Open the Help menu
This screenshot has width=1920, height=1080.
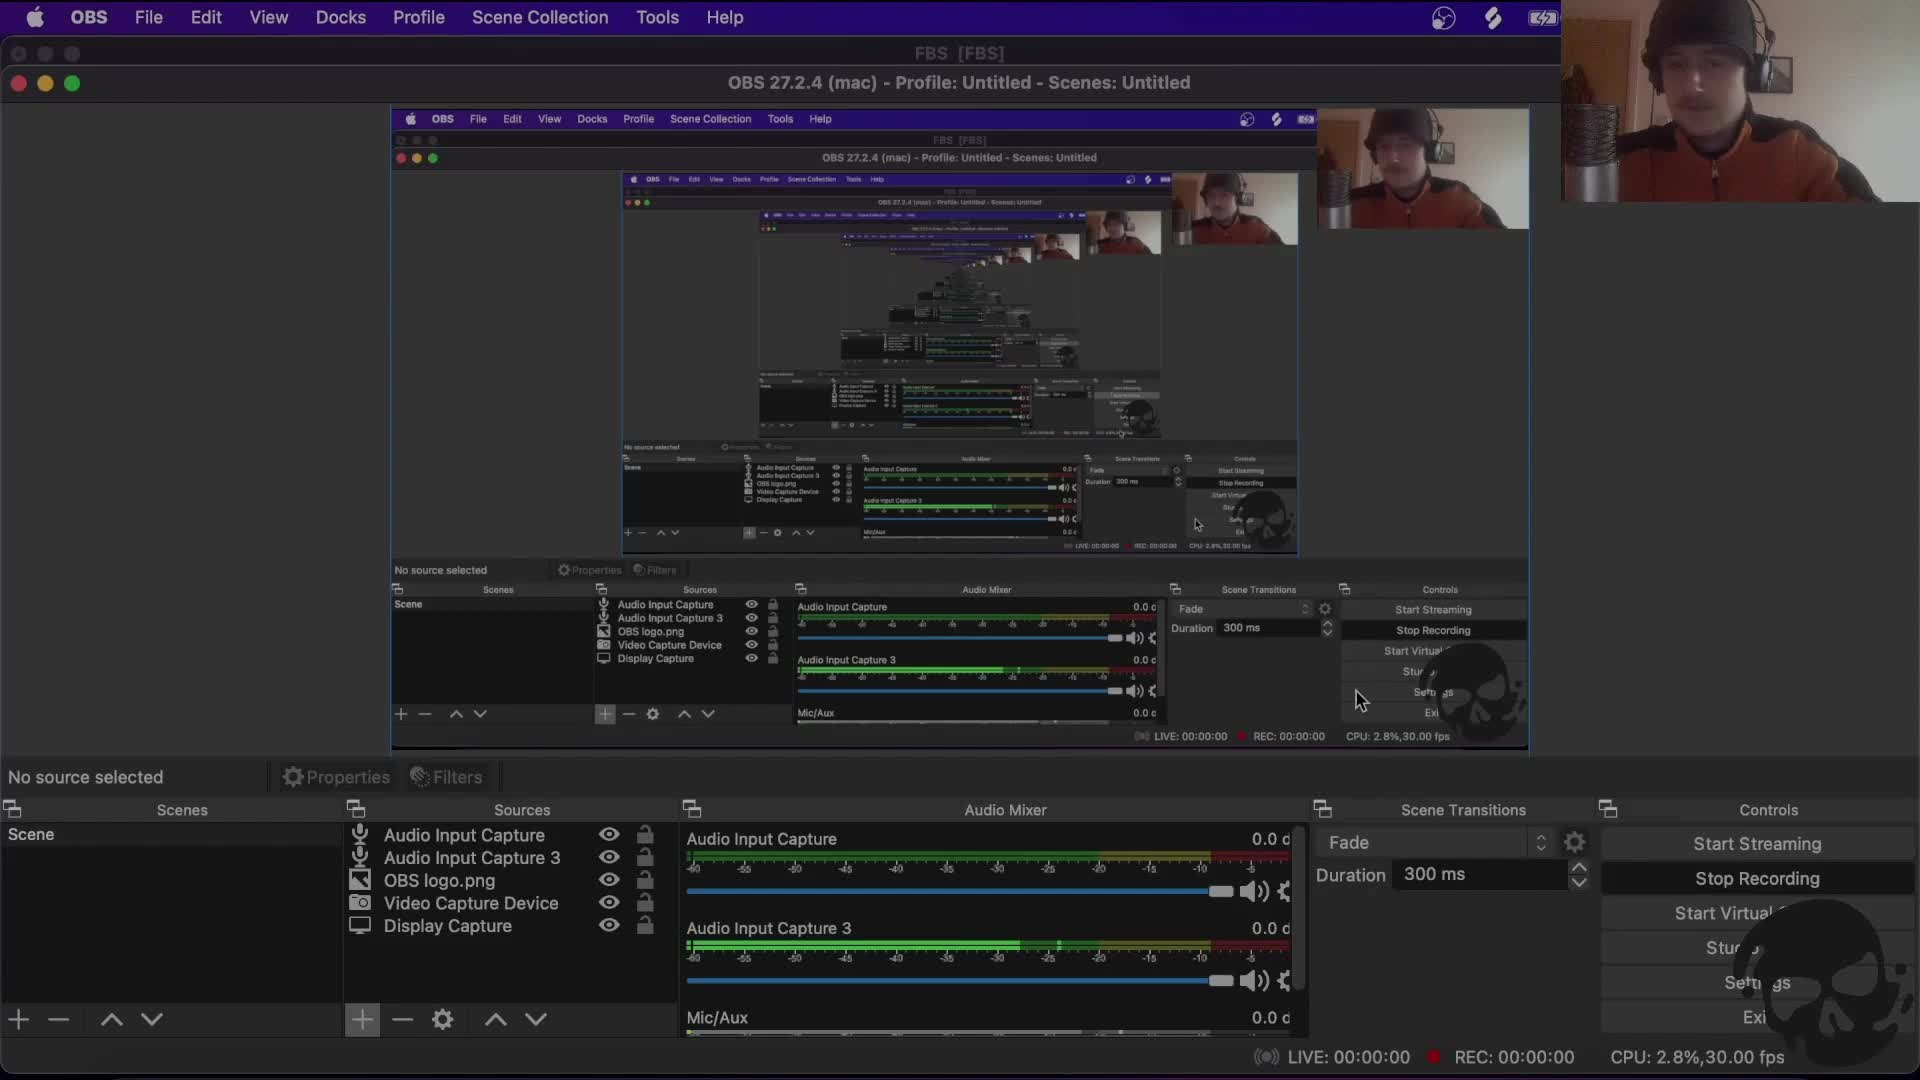coord(724,17)
